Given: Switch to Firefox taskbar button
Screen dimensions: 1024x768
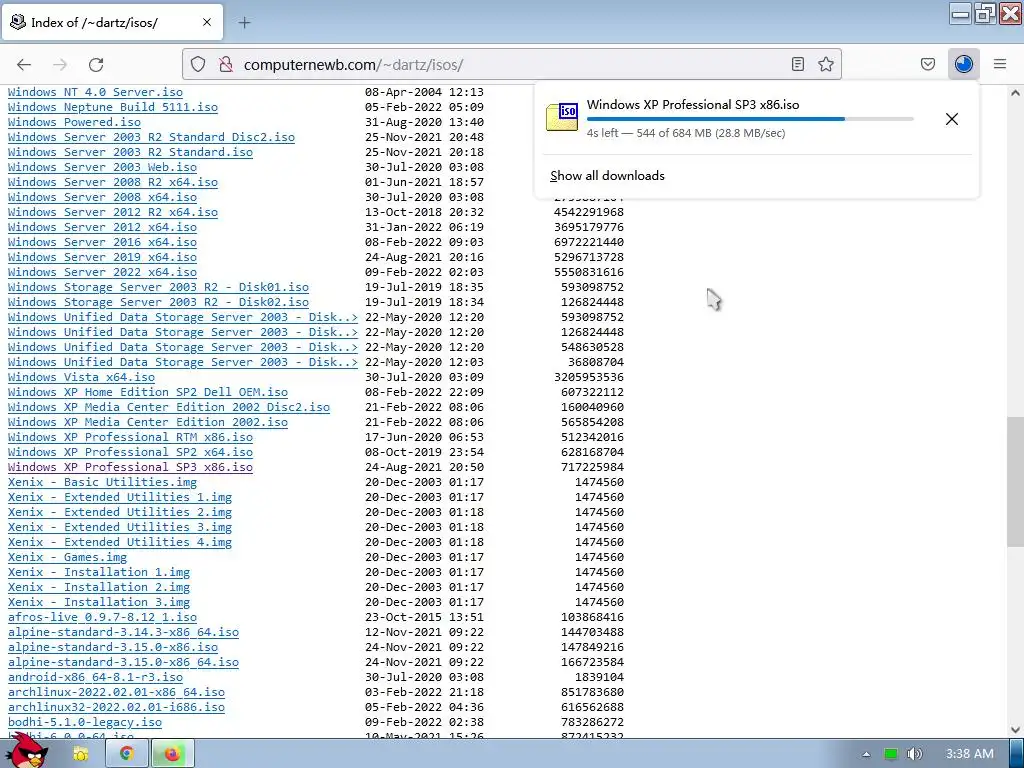Looking at the screenshot, I should pyautogui.click(x=172, y=754).
